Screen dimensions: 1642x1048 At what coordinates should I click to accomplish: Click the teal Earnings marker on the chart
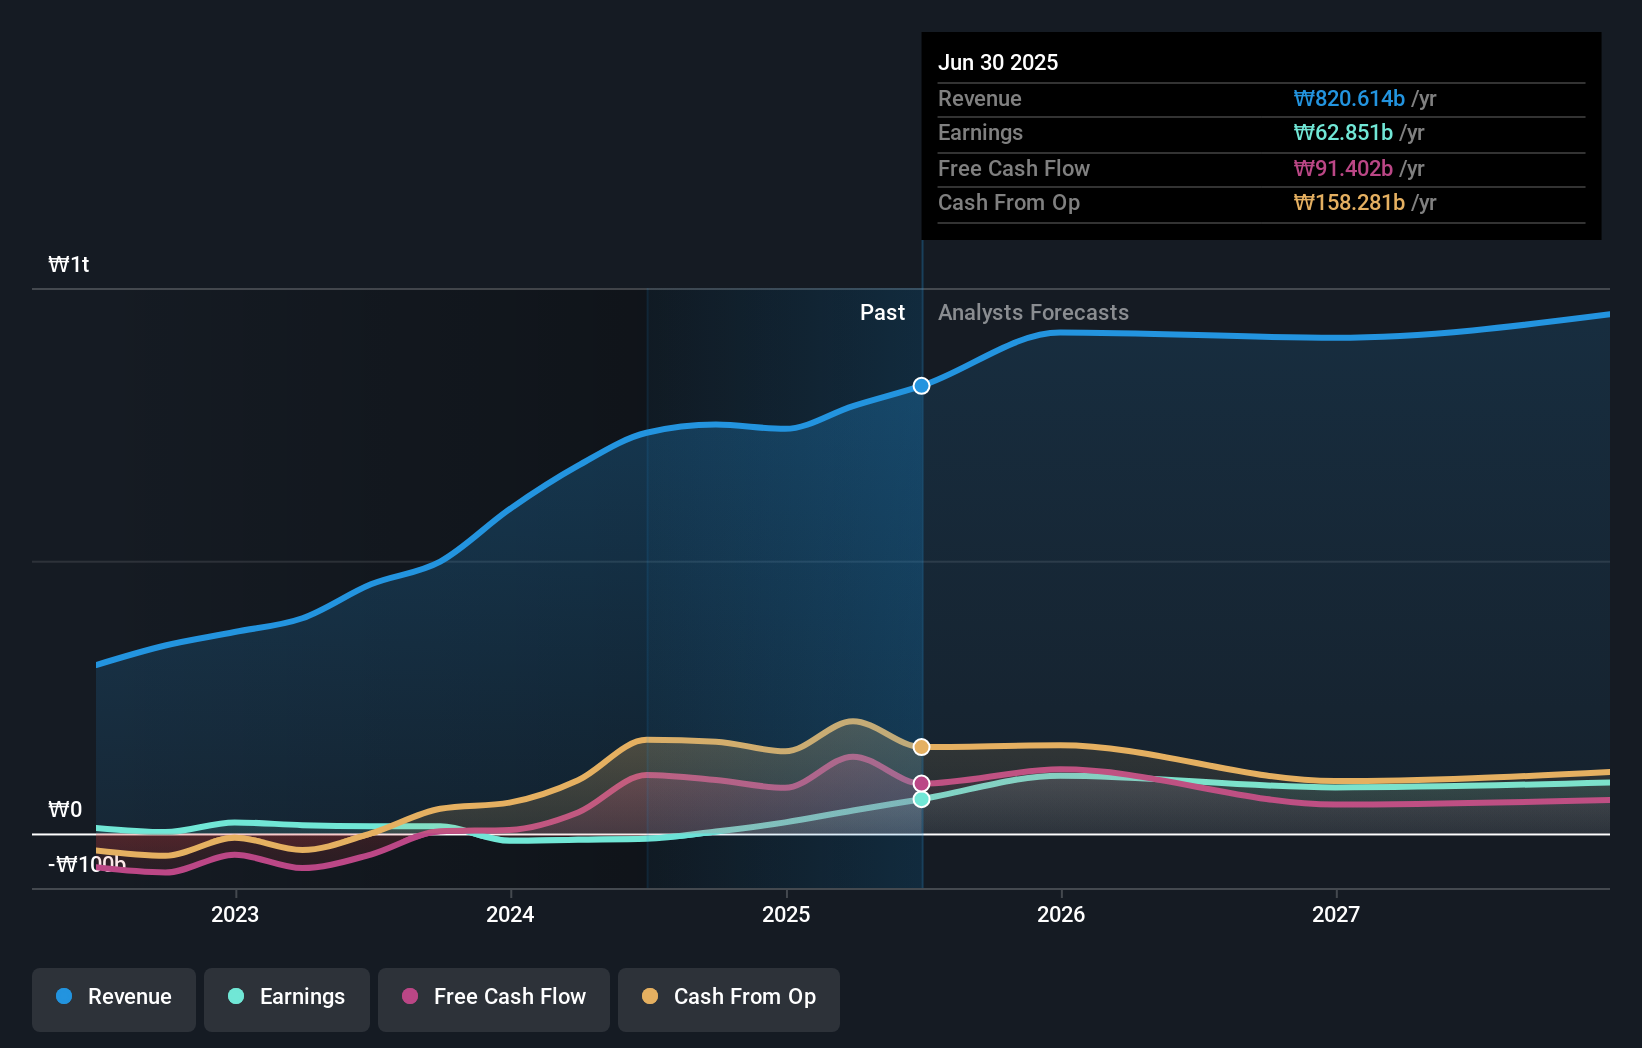921,798
